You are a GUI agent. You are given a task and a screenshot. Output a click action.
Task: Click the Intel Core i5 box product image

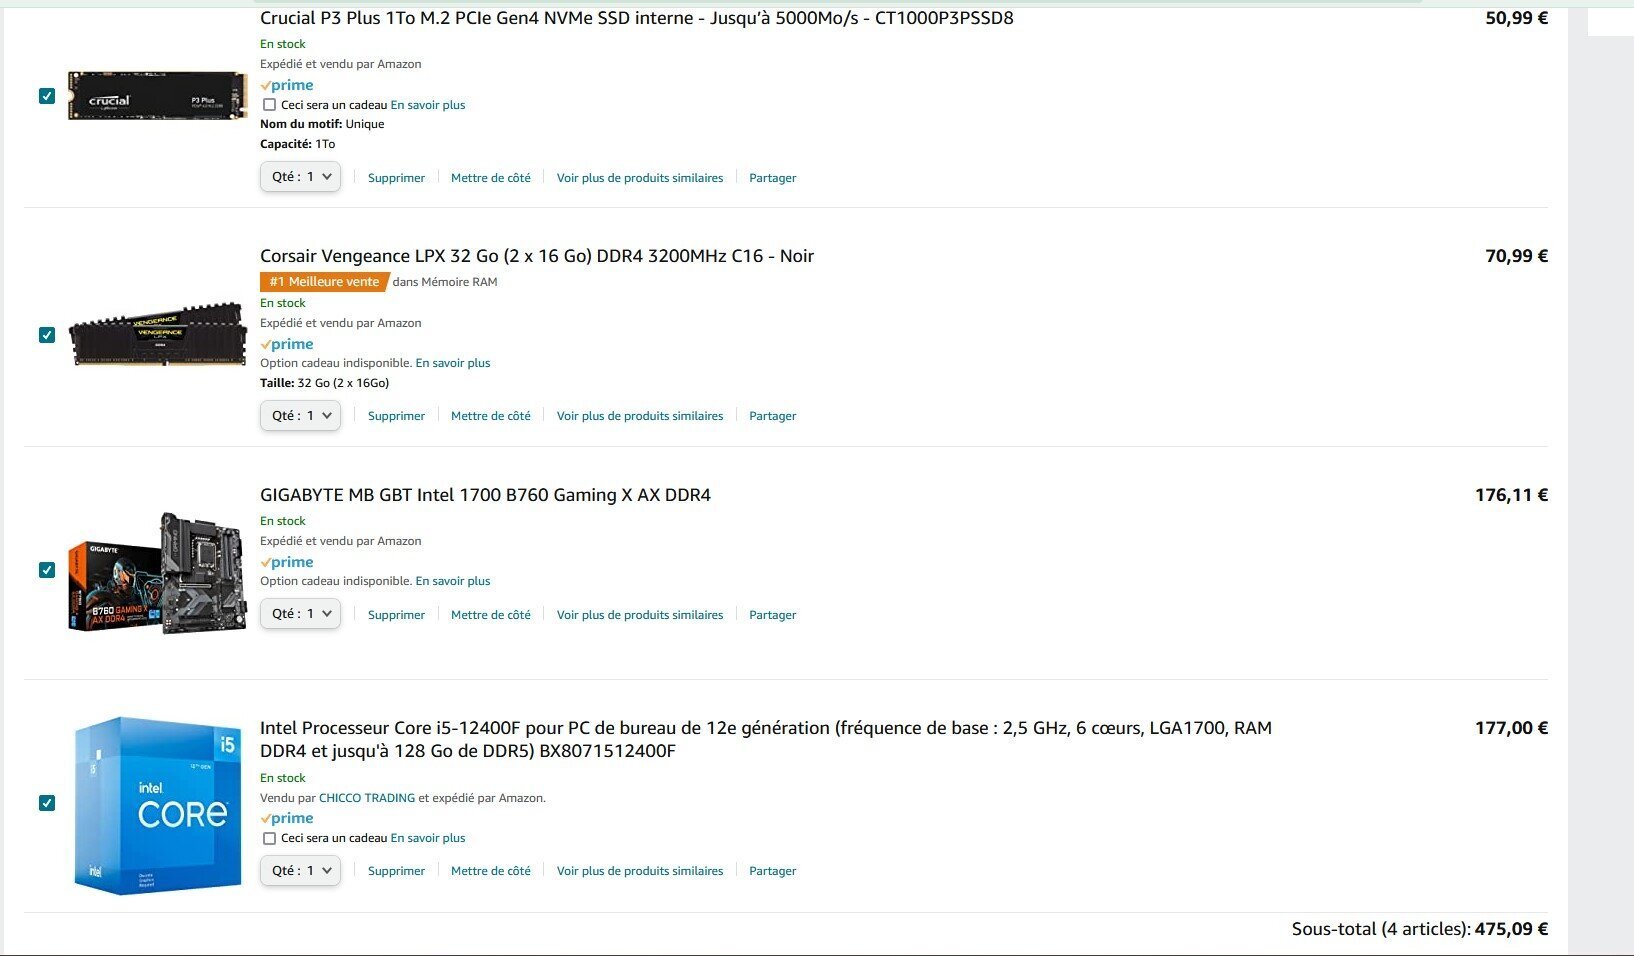[158, 805]
